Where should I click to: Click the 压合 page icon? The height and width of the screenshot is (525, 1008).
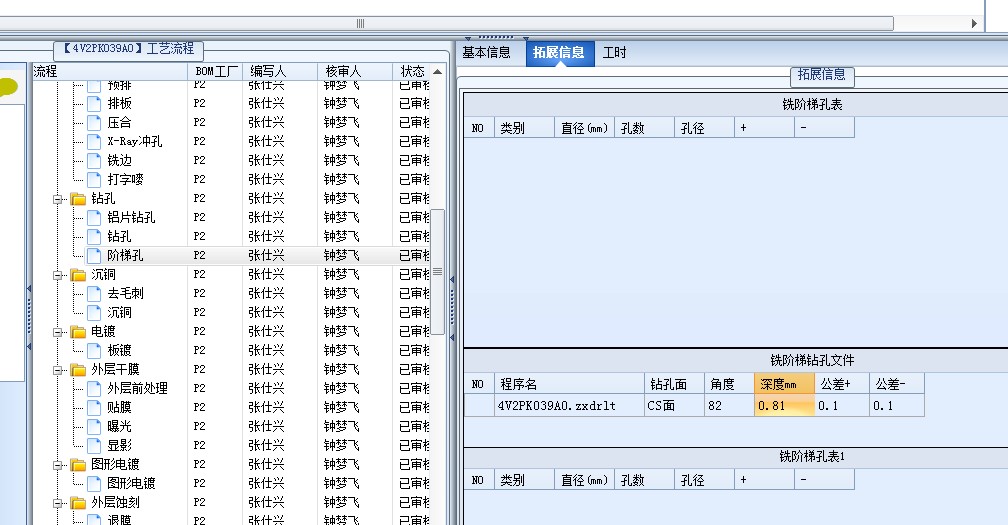click(94, 123)
